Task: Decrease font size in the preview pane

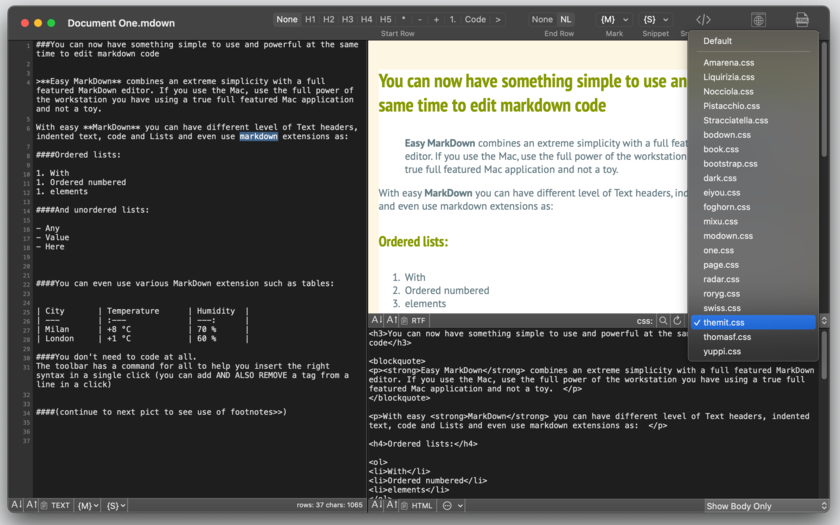Action: coord(377,320)
